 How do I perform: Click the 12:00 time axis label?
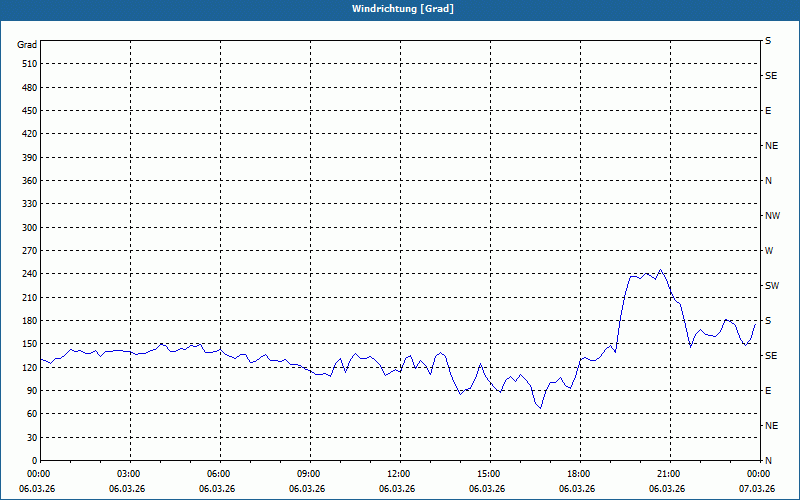tap(399, 474)
